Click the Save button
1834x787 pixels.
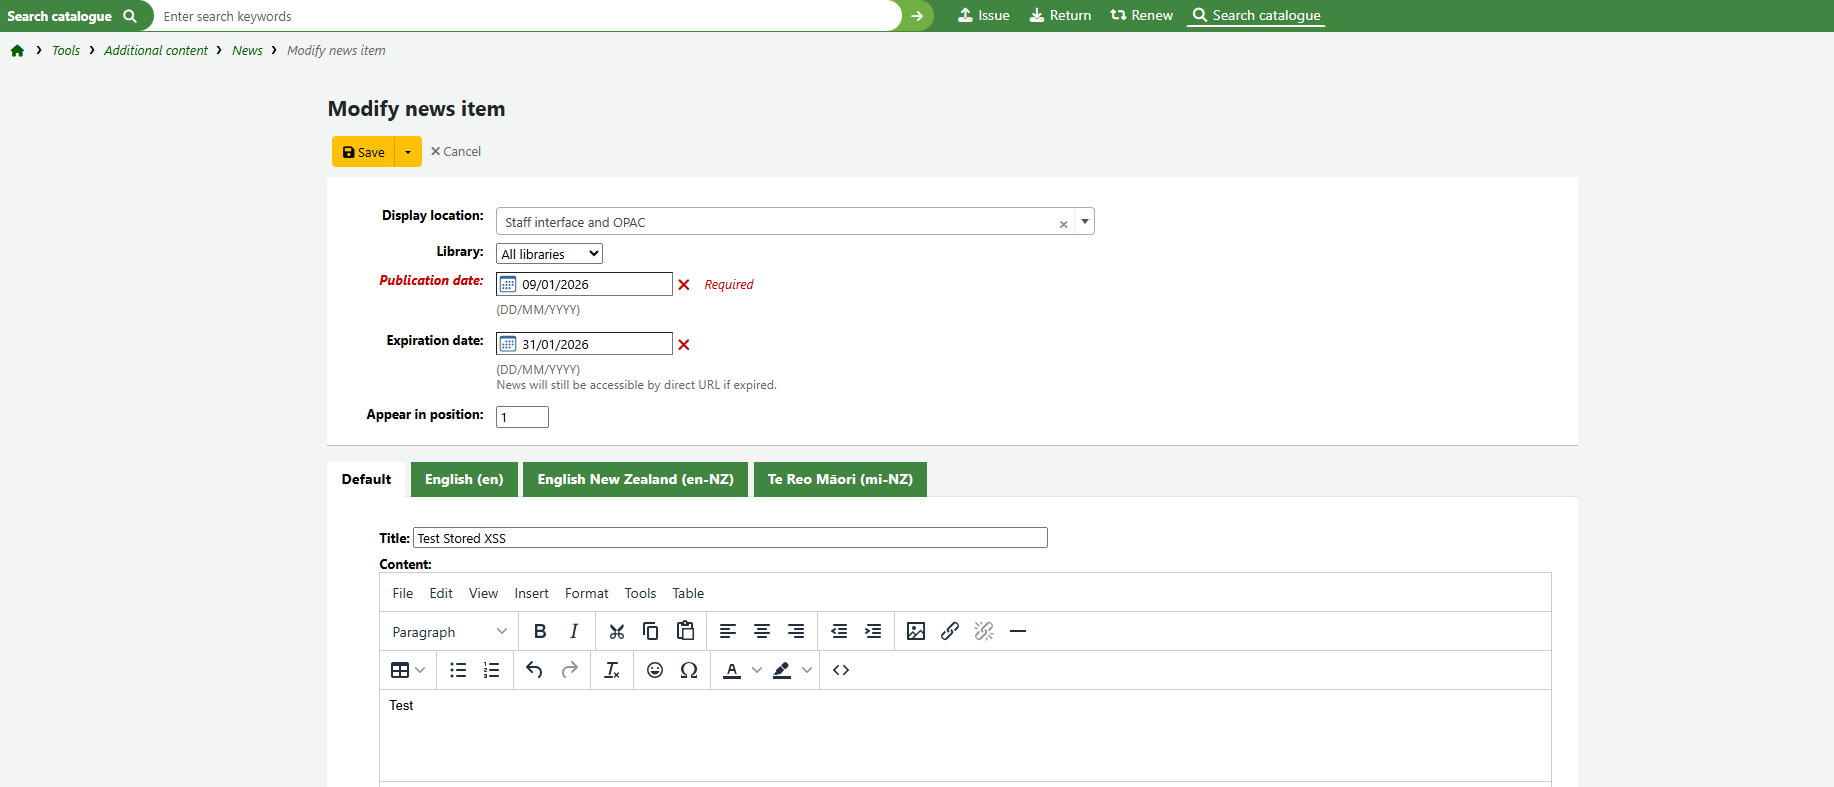tap(364, 152)
